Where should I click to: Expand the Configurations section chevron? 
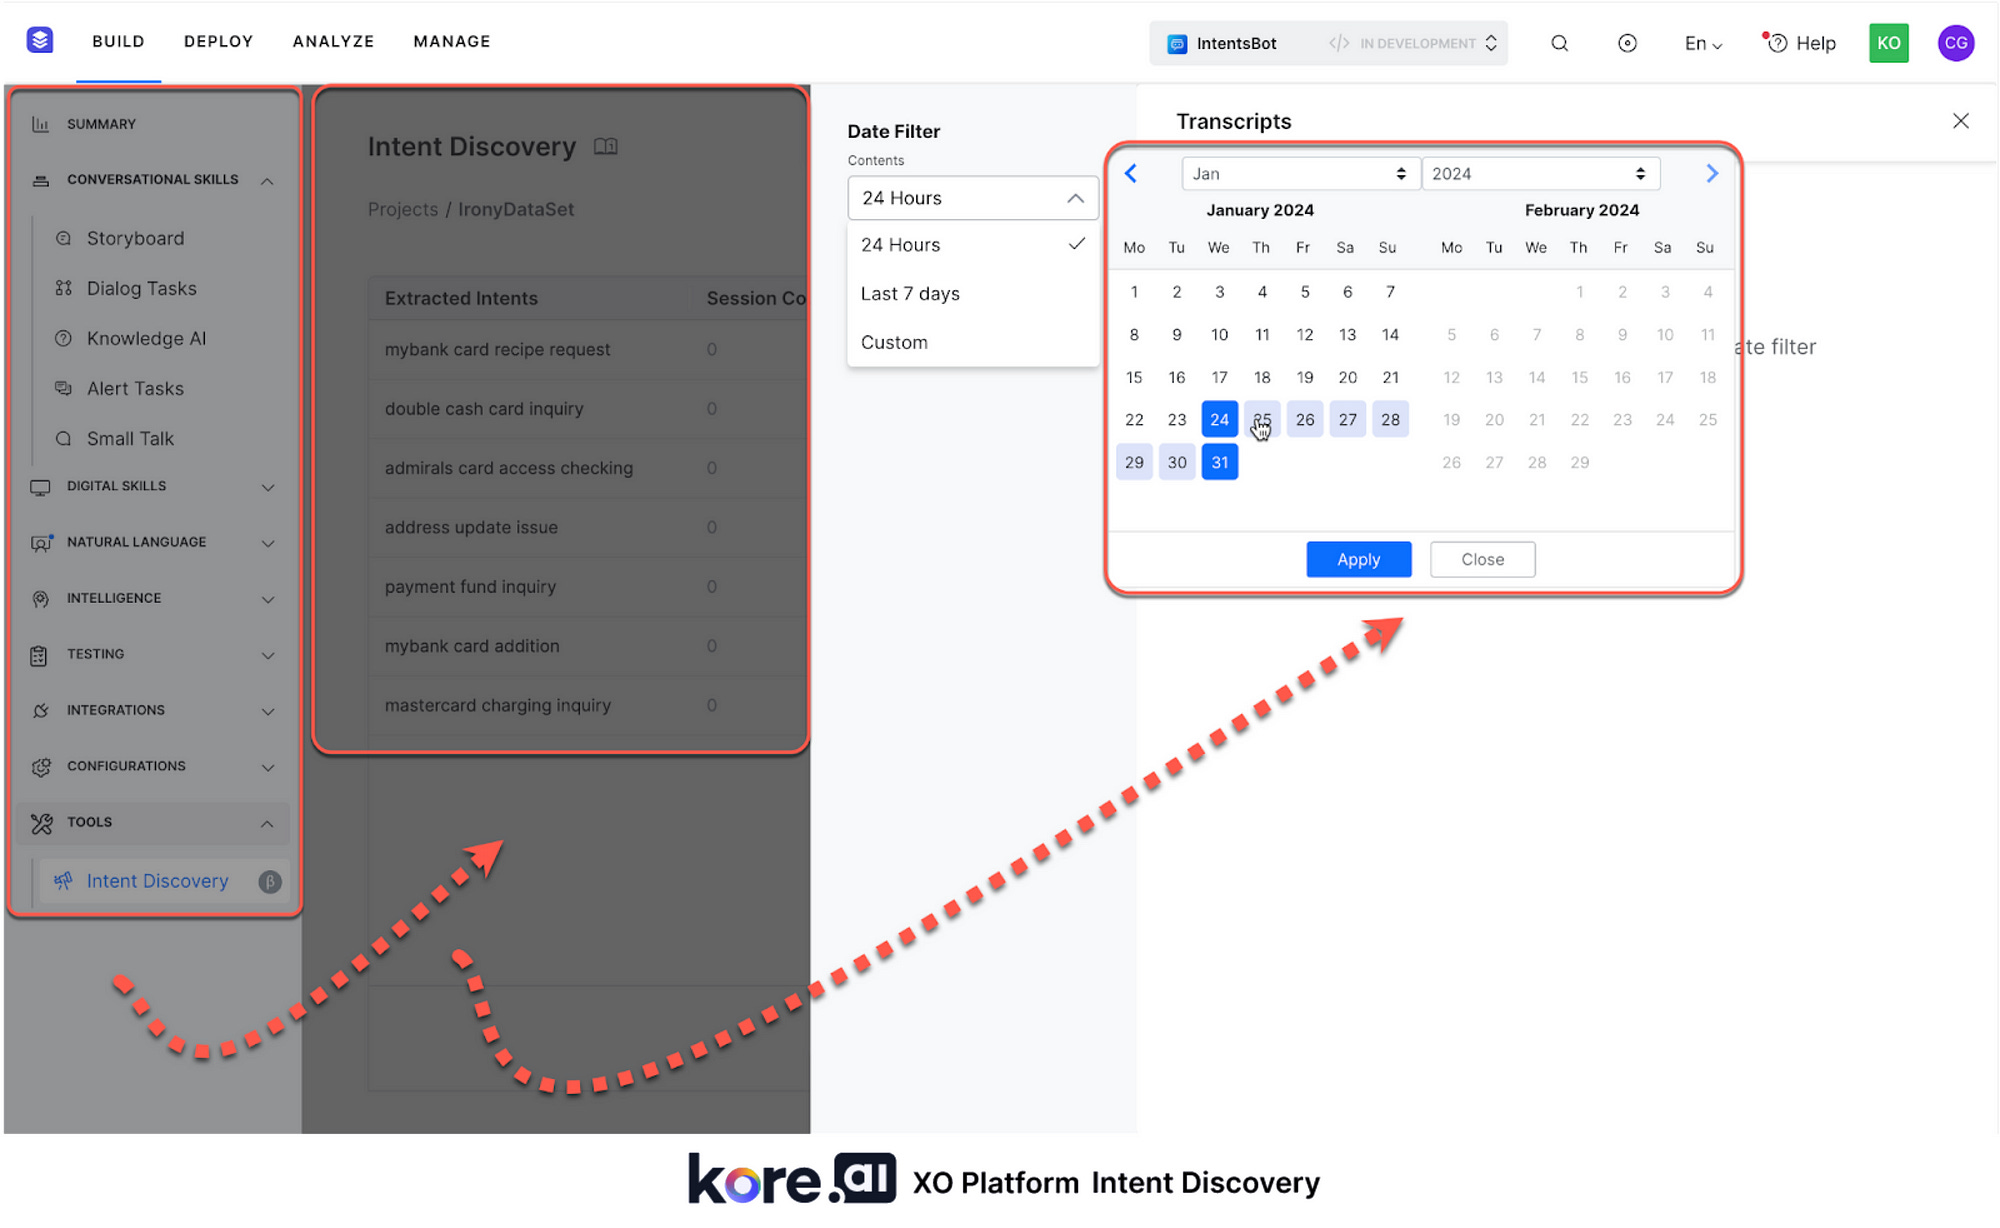coord(268,767)
